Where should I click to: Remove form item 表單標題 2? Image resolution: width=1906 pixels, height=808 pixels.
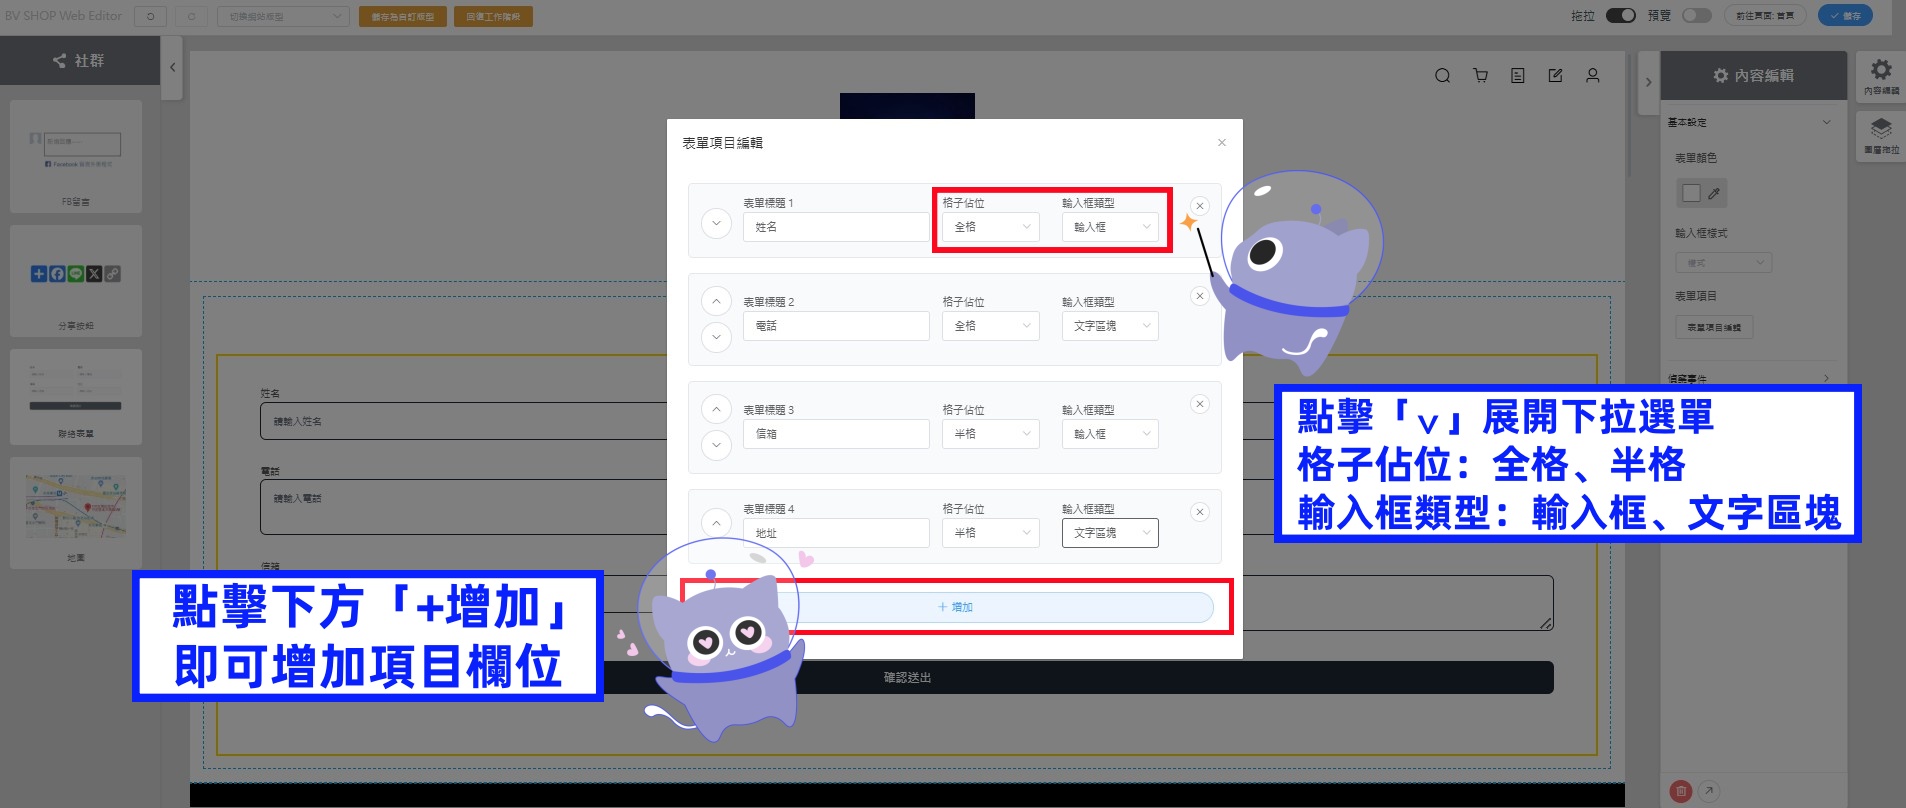click(x=1200, y=296)
